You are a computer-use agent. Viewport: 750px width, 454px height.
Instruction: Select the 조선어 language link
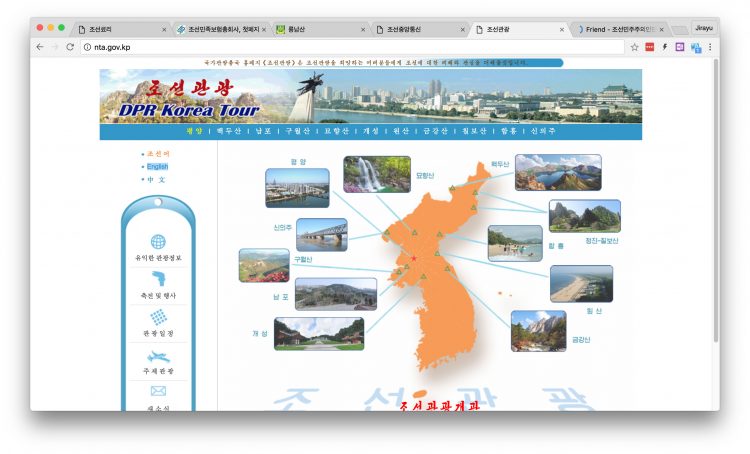pyautogui.click(x=158, y=154)
